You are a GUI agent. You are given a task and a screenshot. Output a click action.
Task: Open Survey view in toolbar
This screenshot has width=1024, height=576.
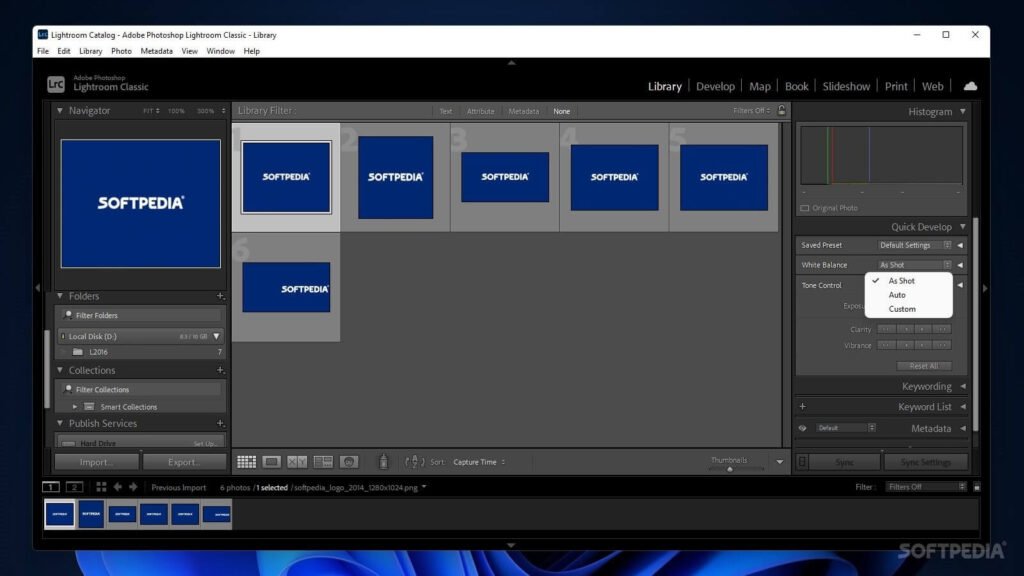[x=323, y=462]
